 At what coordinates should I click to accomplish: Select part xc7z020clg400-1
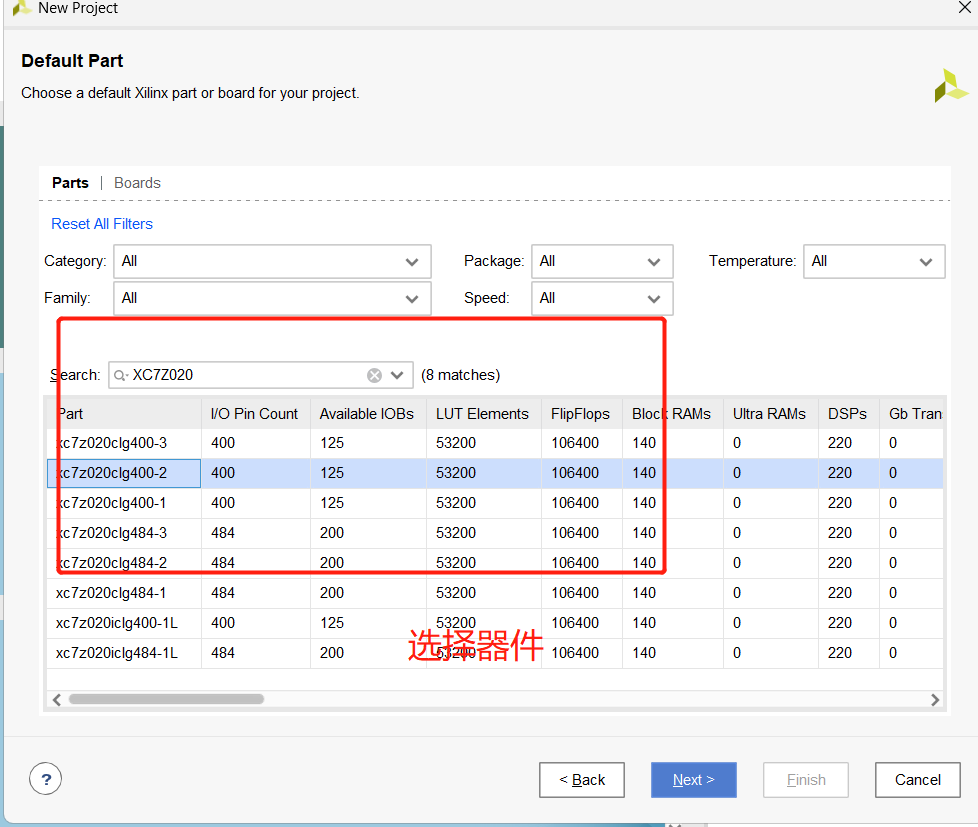495,503
